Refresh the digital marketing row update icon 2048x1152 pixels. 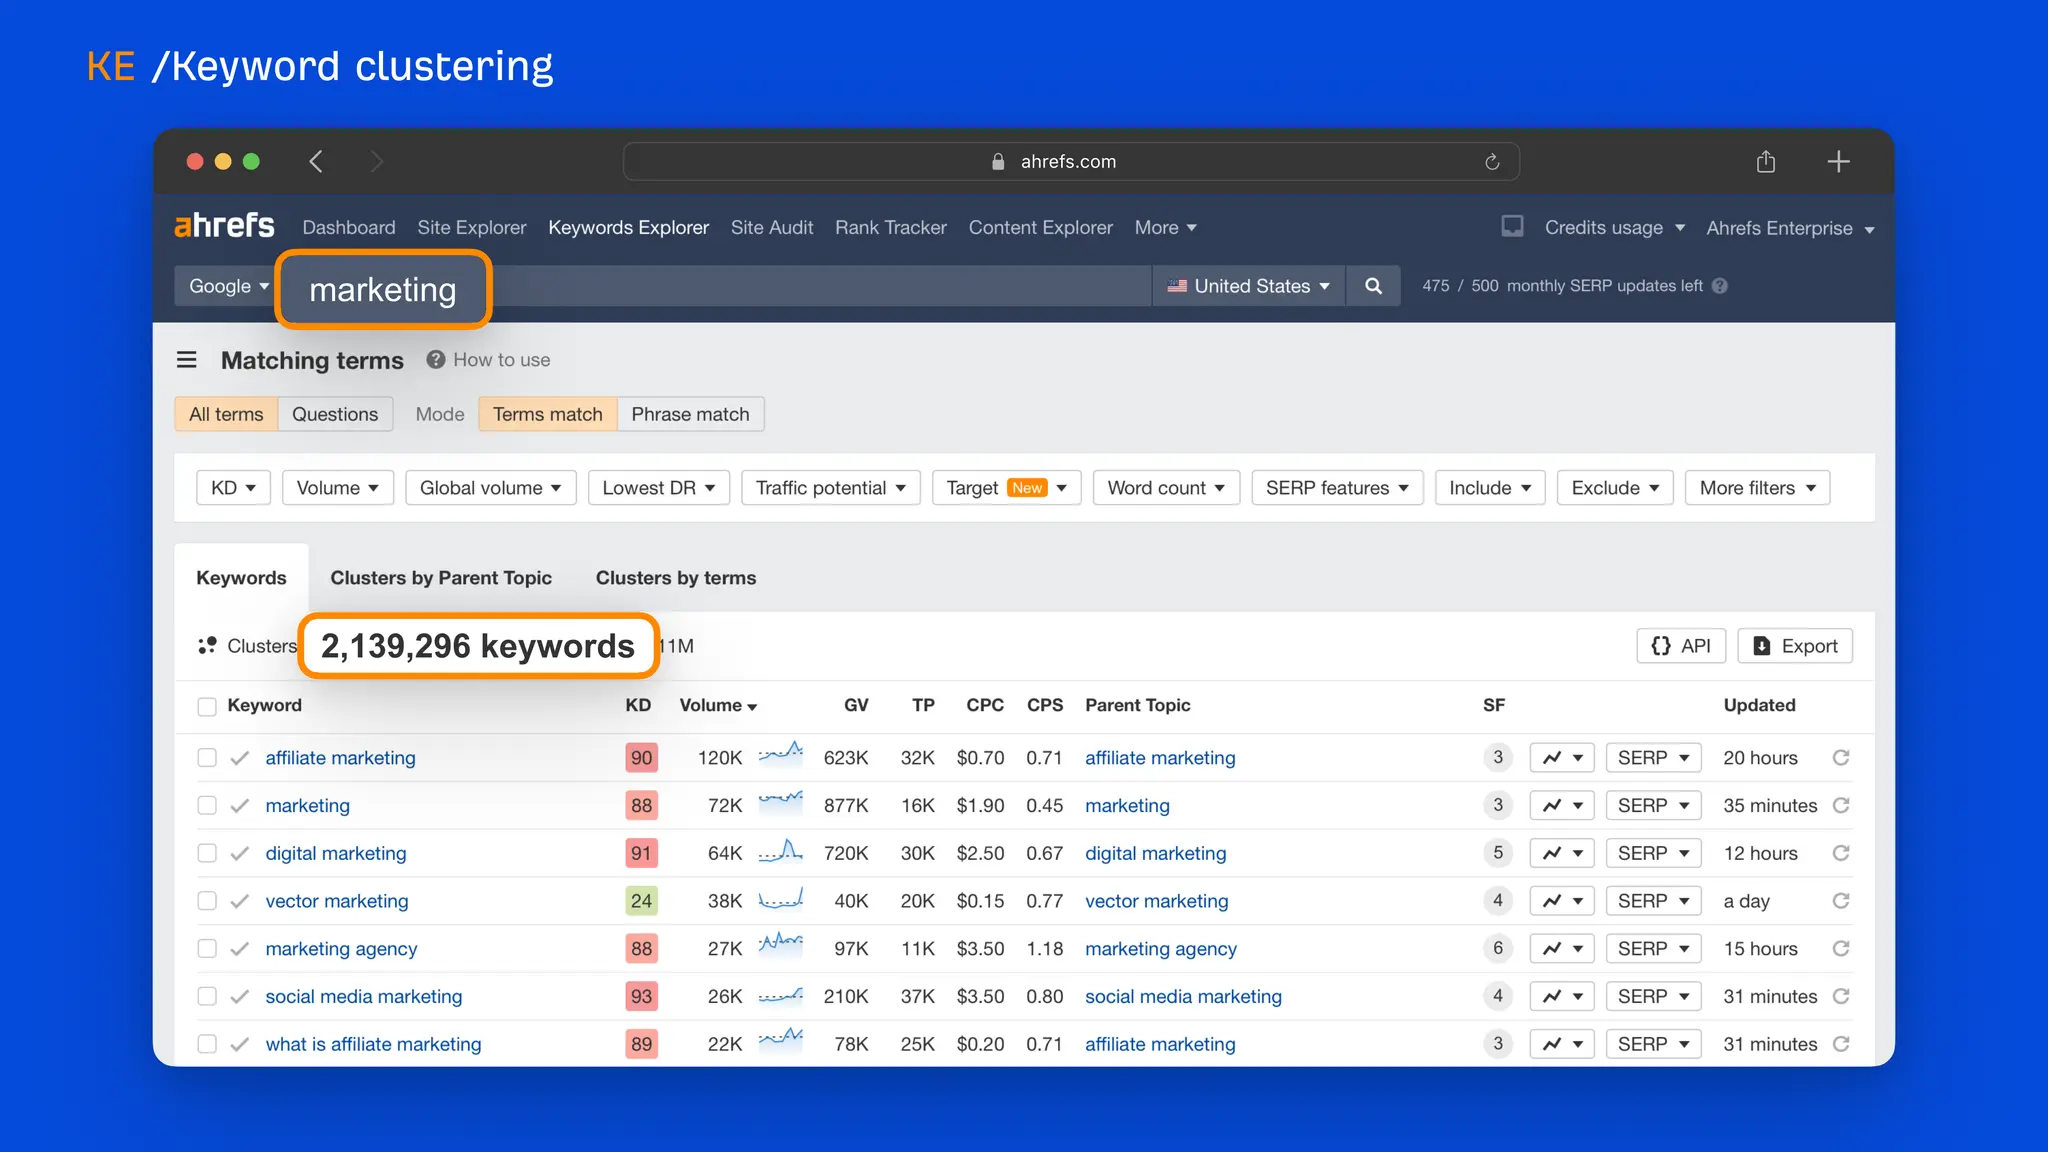[x=1841, y=853]
